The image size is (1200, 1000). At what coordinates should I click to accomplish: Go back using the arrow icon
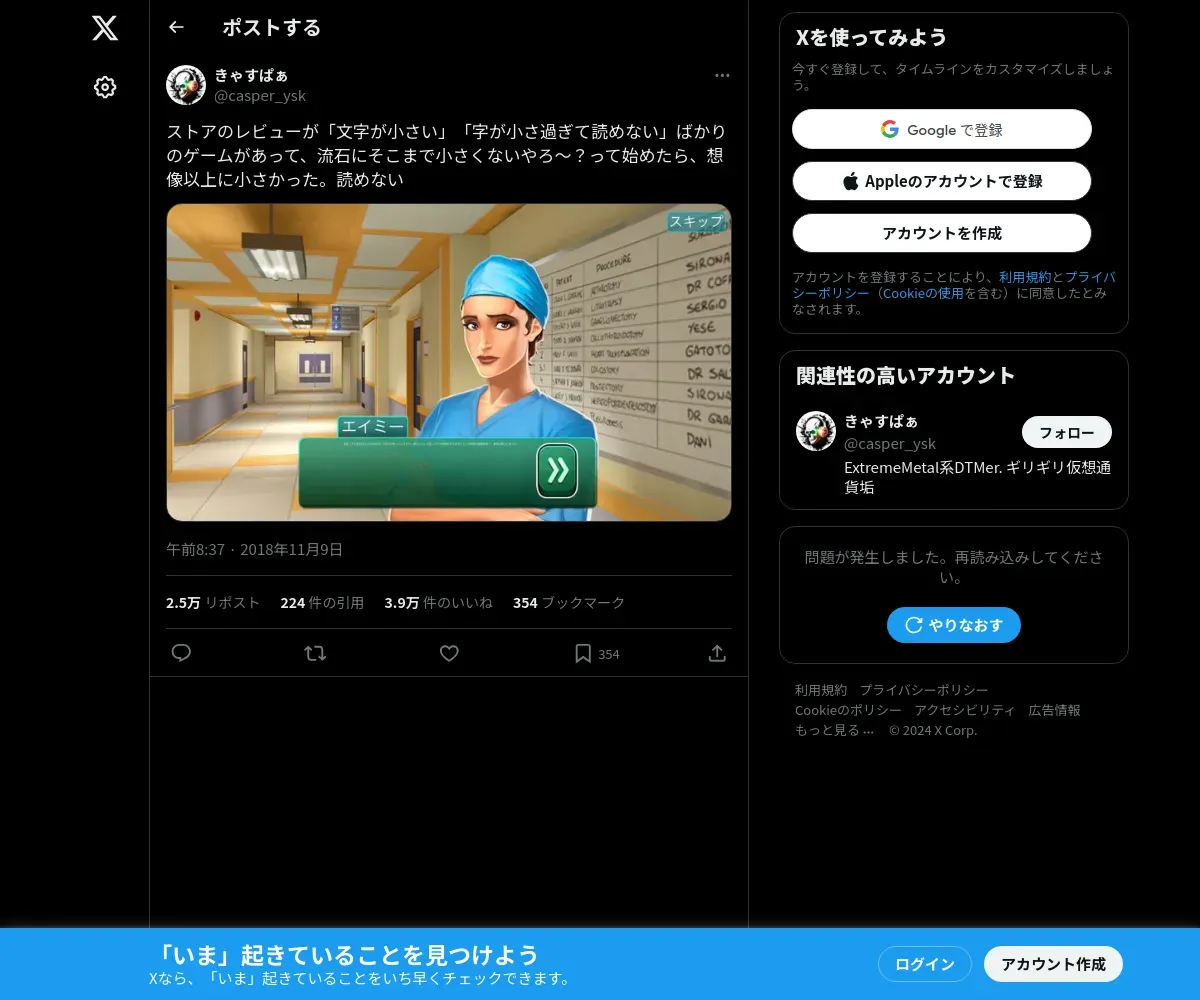pos(176,27)
